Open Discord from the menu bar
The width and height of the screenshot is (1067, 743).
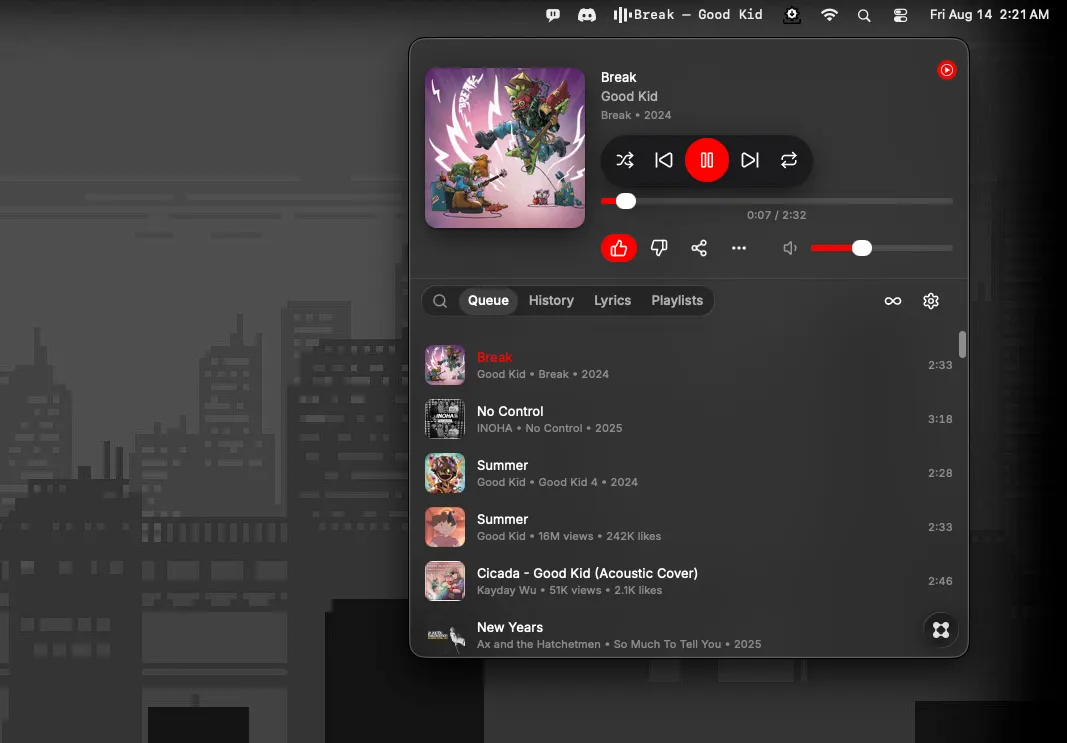point(587,14)
